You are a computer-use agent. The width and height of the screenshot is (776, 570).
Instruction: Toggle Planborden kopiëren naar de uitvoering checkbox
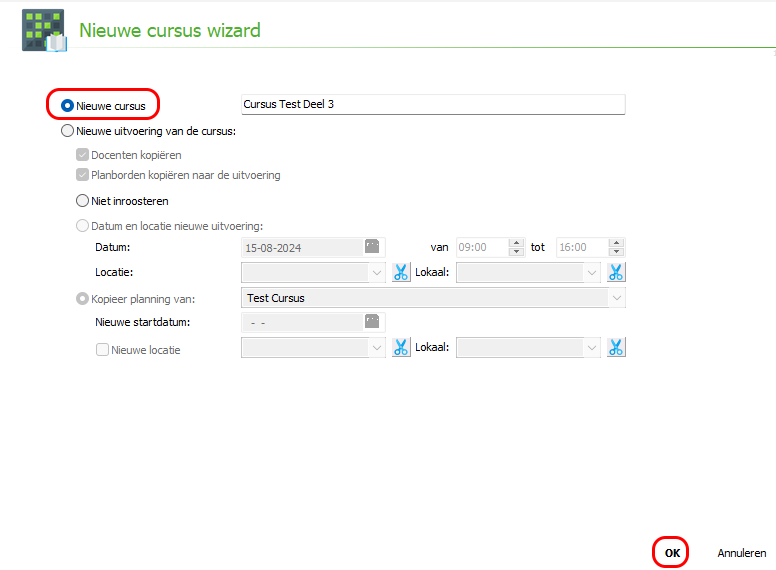tap(82, 175)
